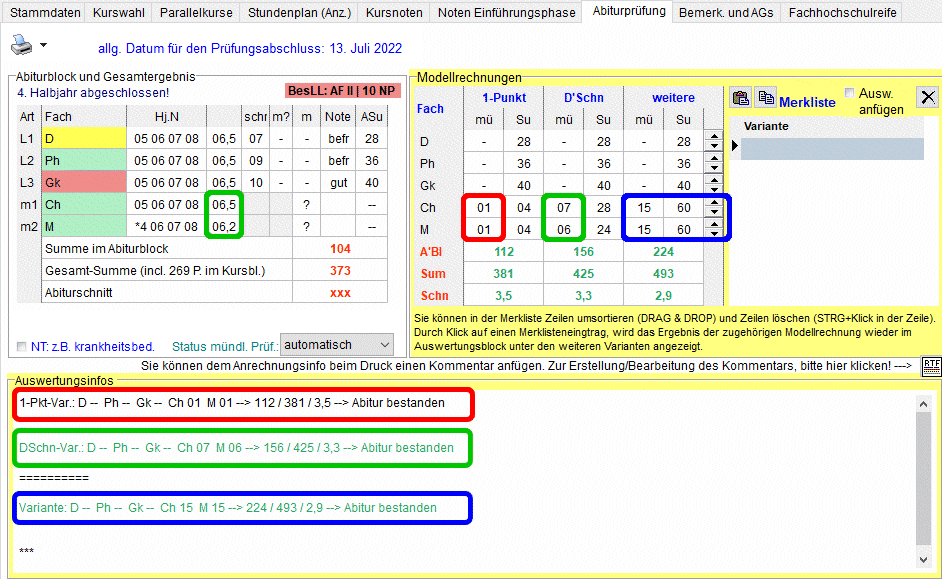Click the X button in Merkliste panel

[x=927, y=97]
